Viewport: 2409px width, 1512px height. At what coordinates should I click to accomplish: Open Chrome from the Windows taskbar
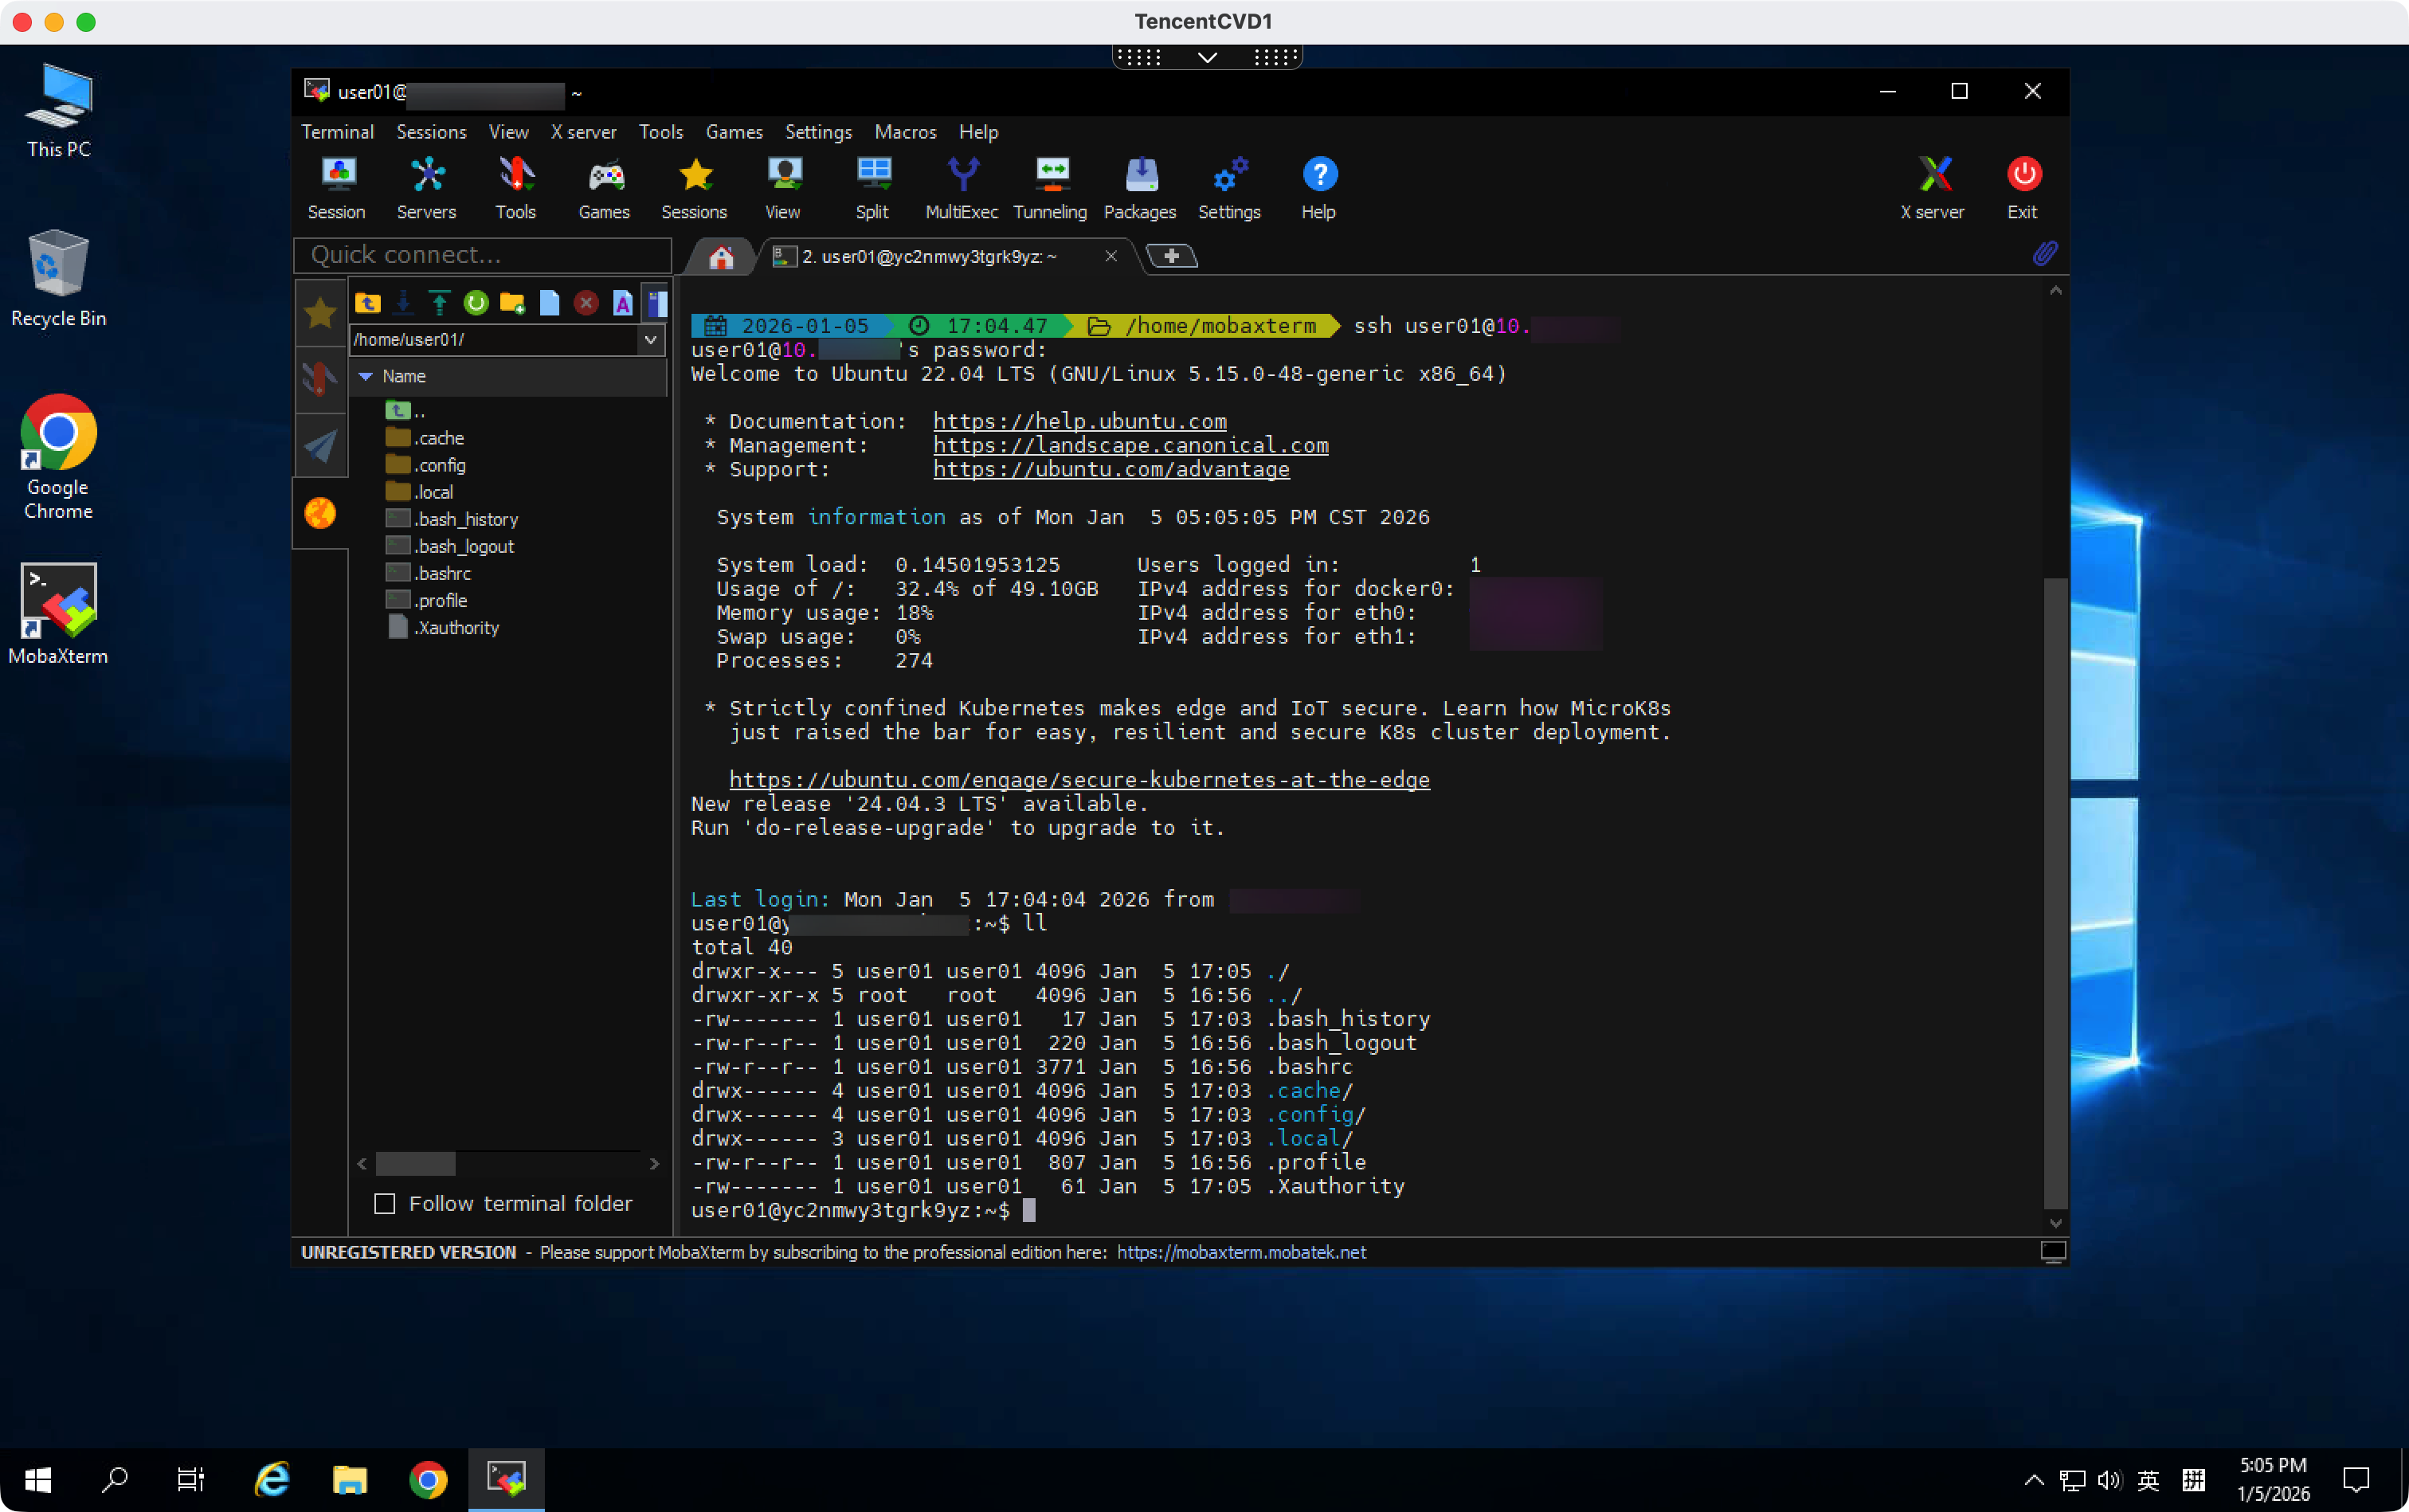click(428, 1479)
